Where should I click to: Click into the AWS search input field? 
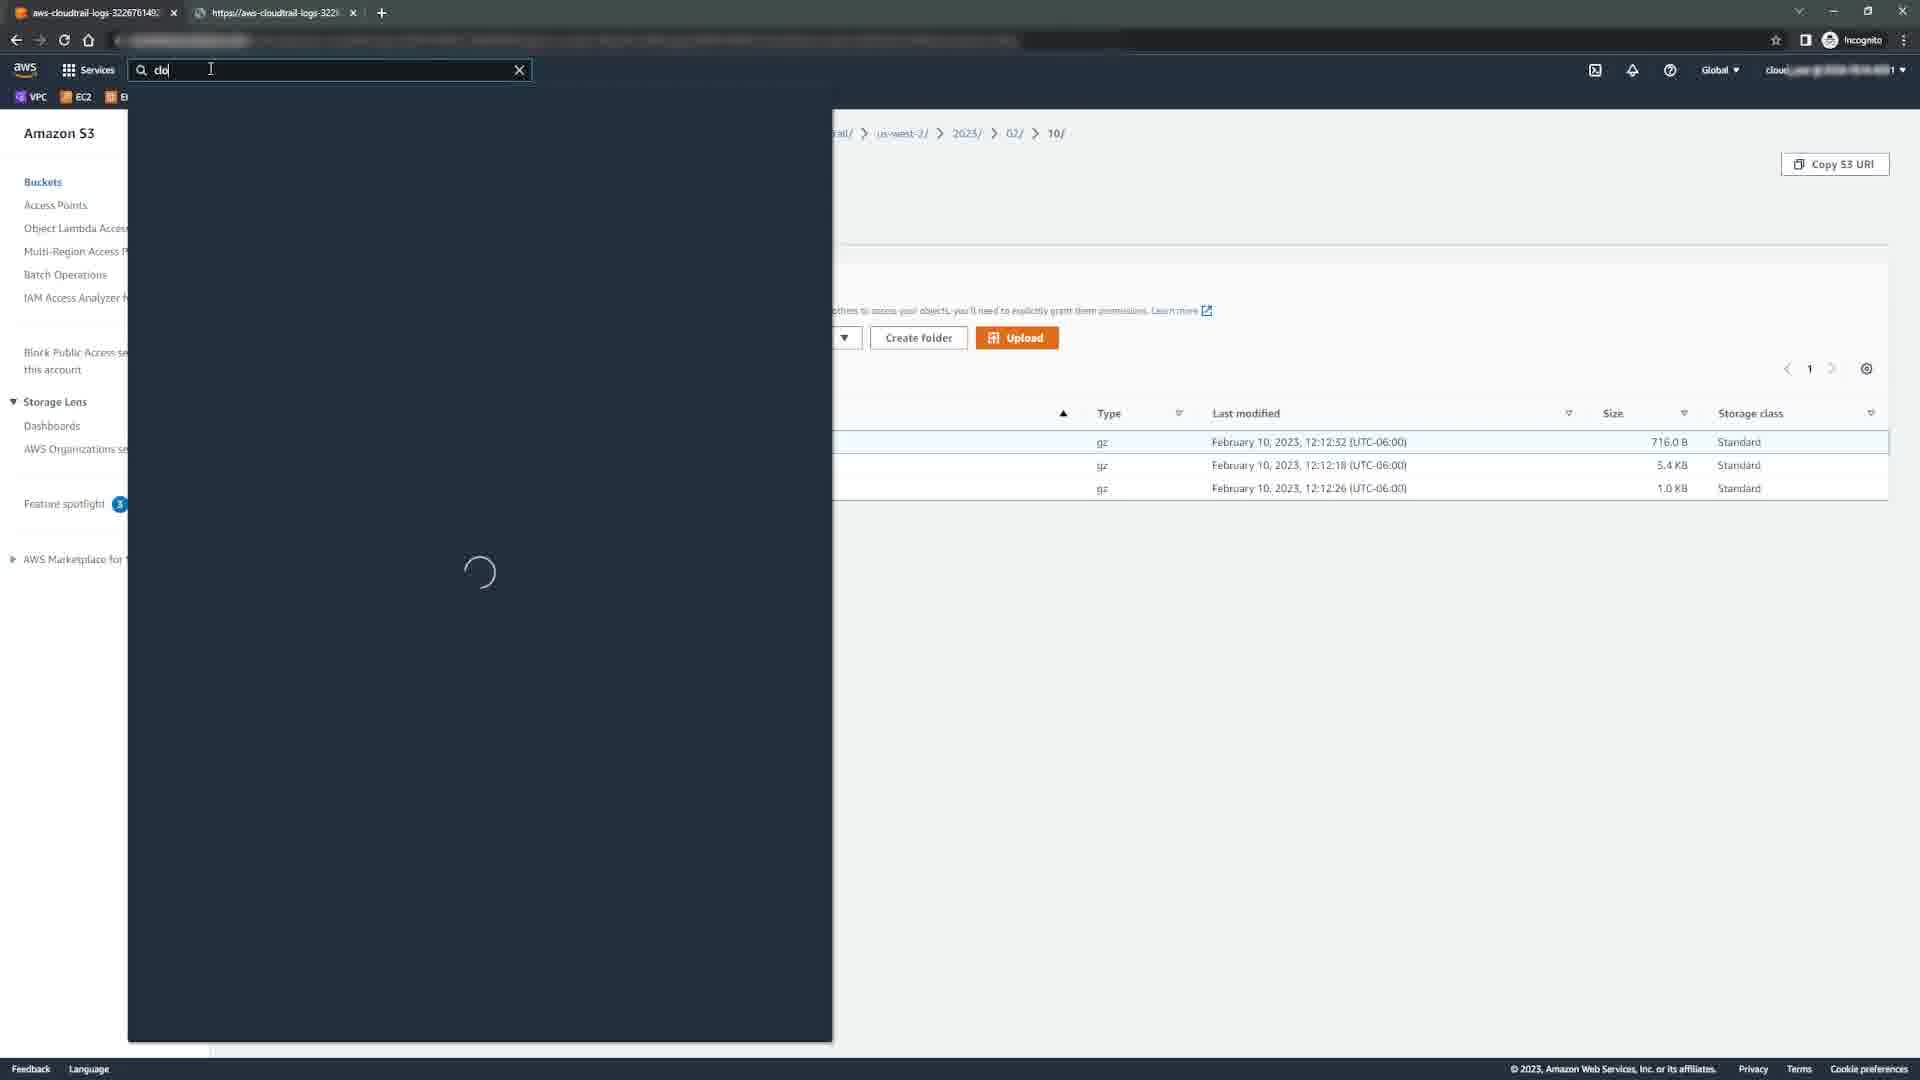pyautogui.click(x=330, y=70)
